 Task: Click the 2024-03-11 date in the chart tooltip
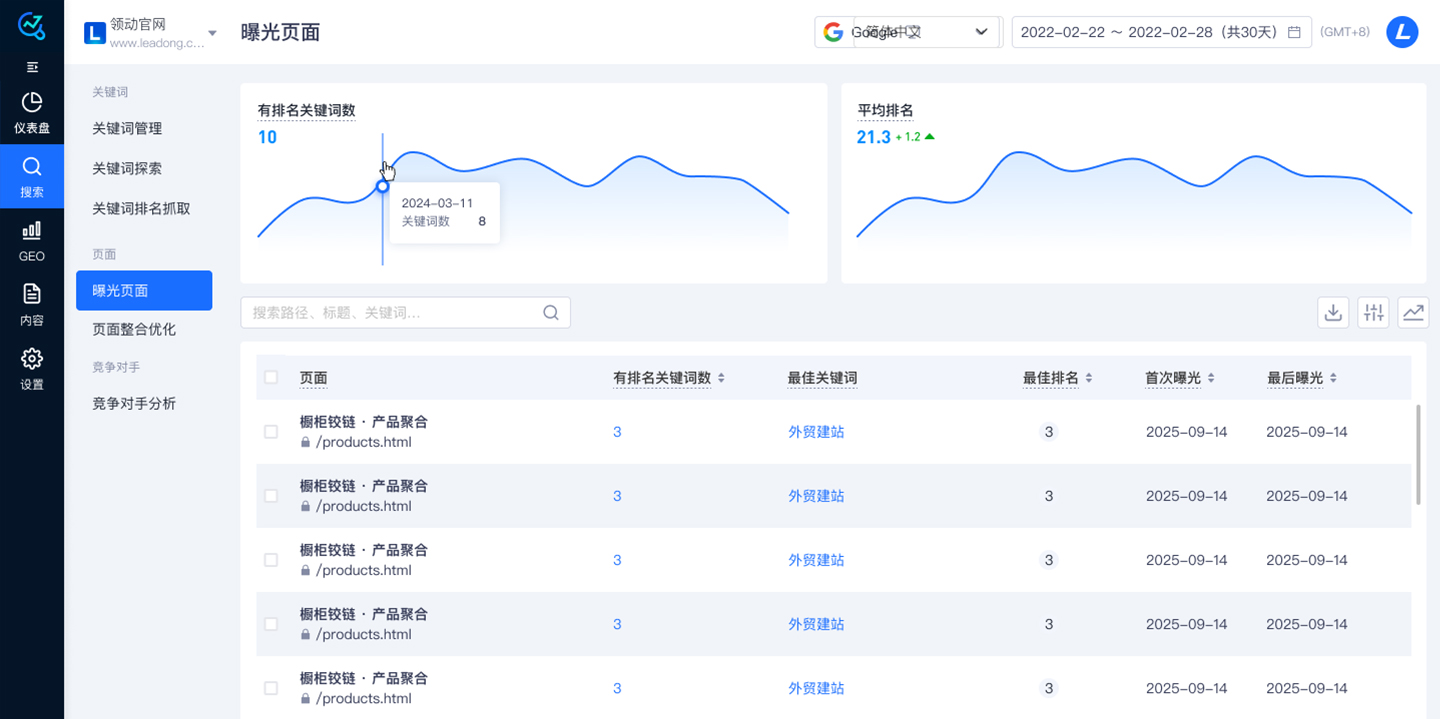(437, 203)
